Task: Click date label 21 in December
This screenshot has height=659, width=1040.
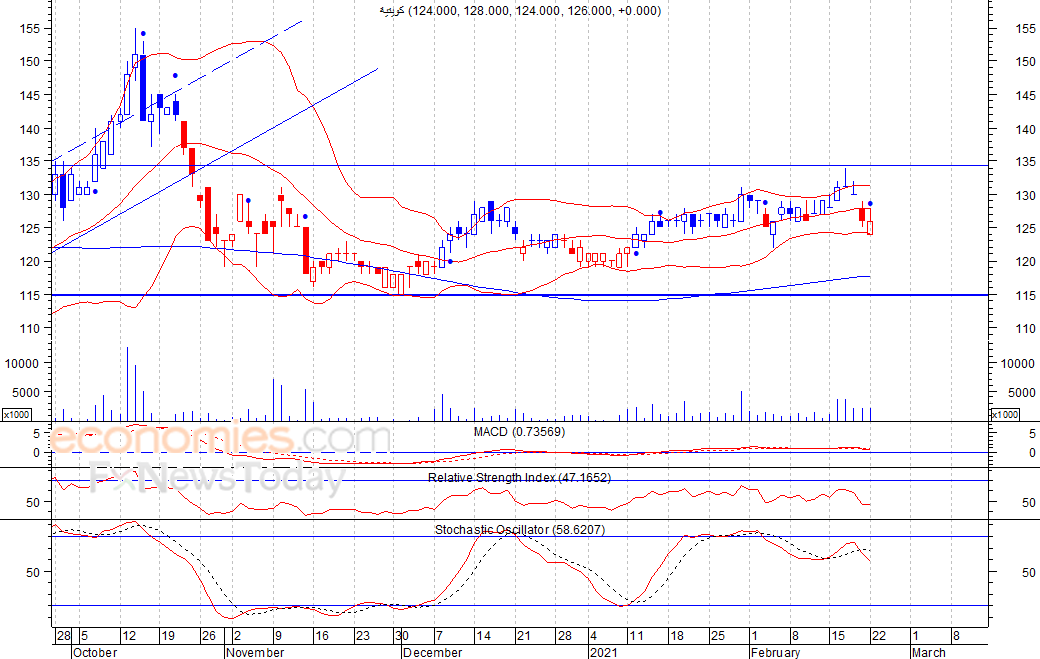Action: point(524,636)
